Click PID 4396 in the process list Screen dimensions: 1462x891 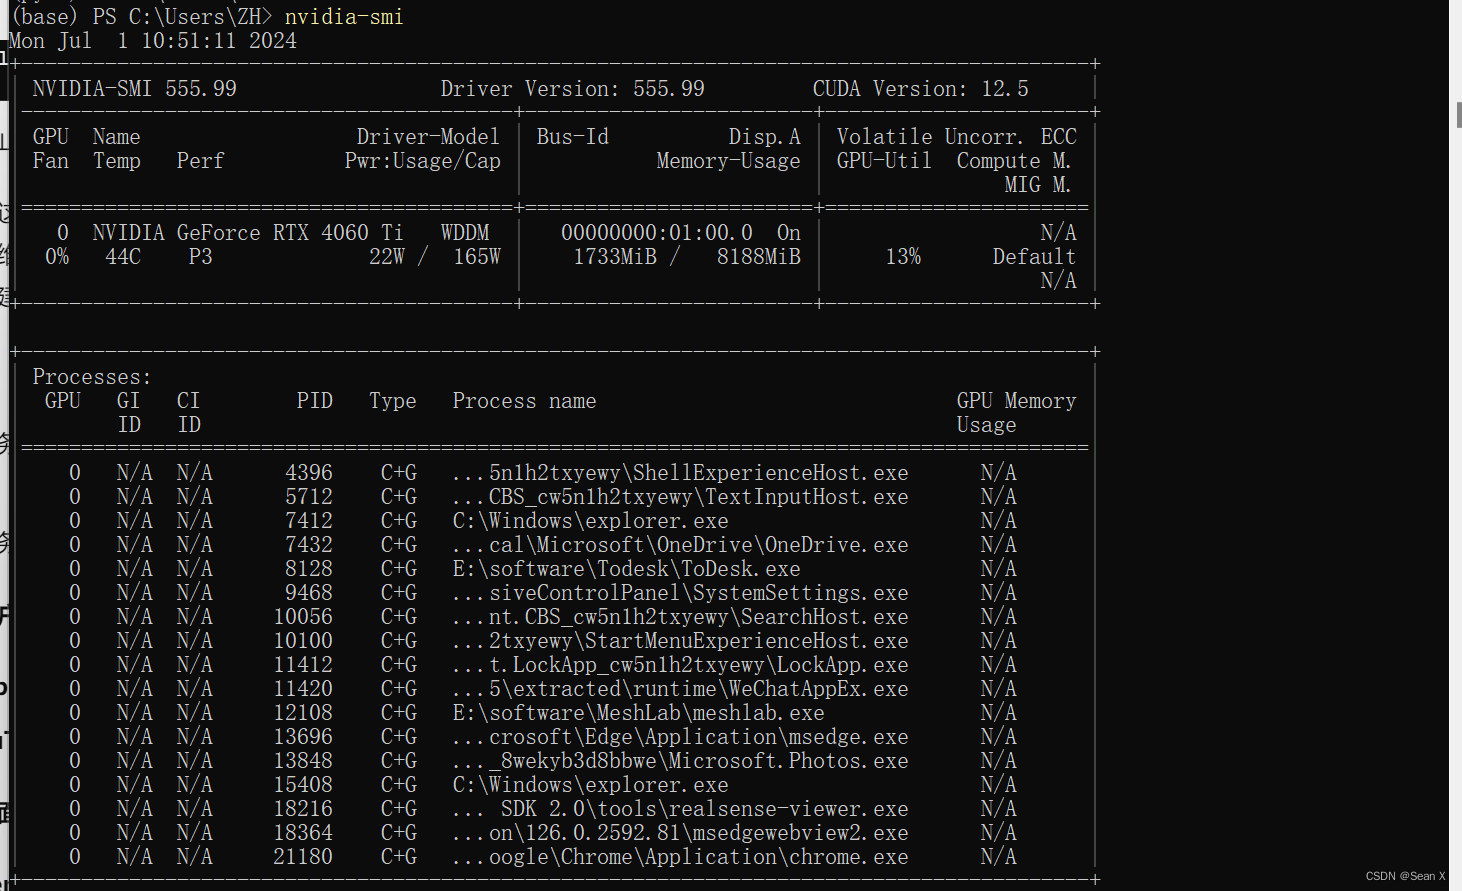click(x=309, y=473)
